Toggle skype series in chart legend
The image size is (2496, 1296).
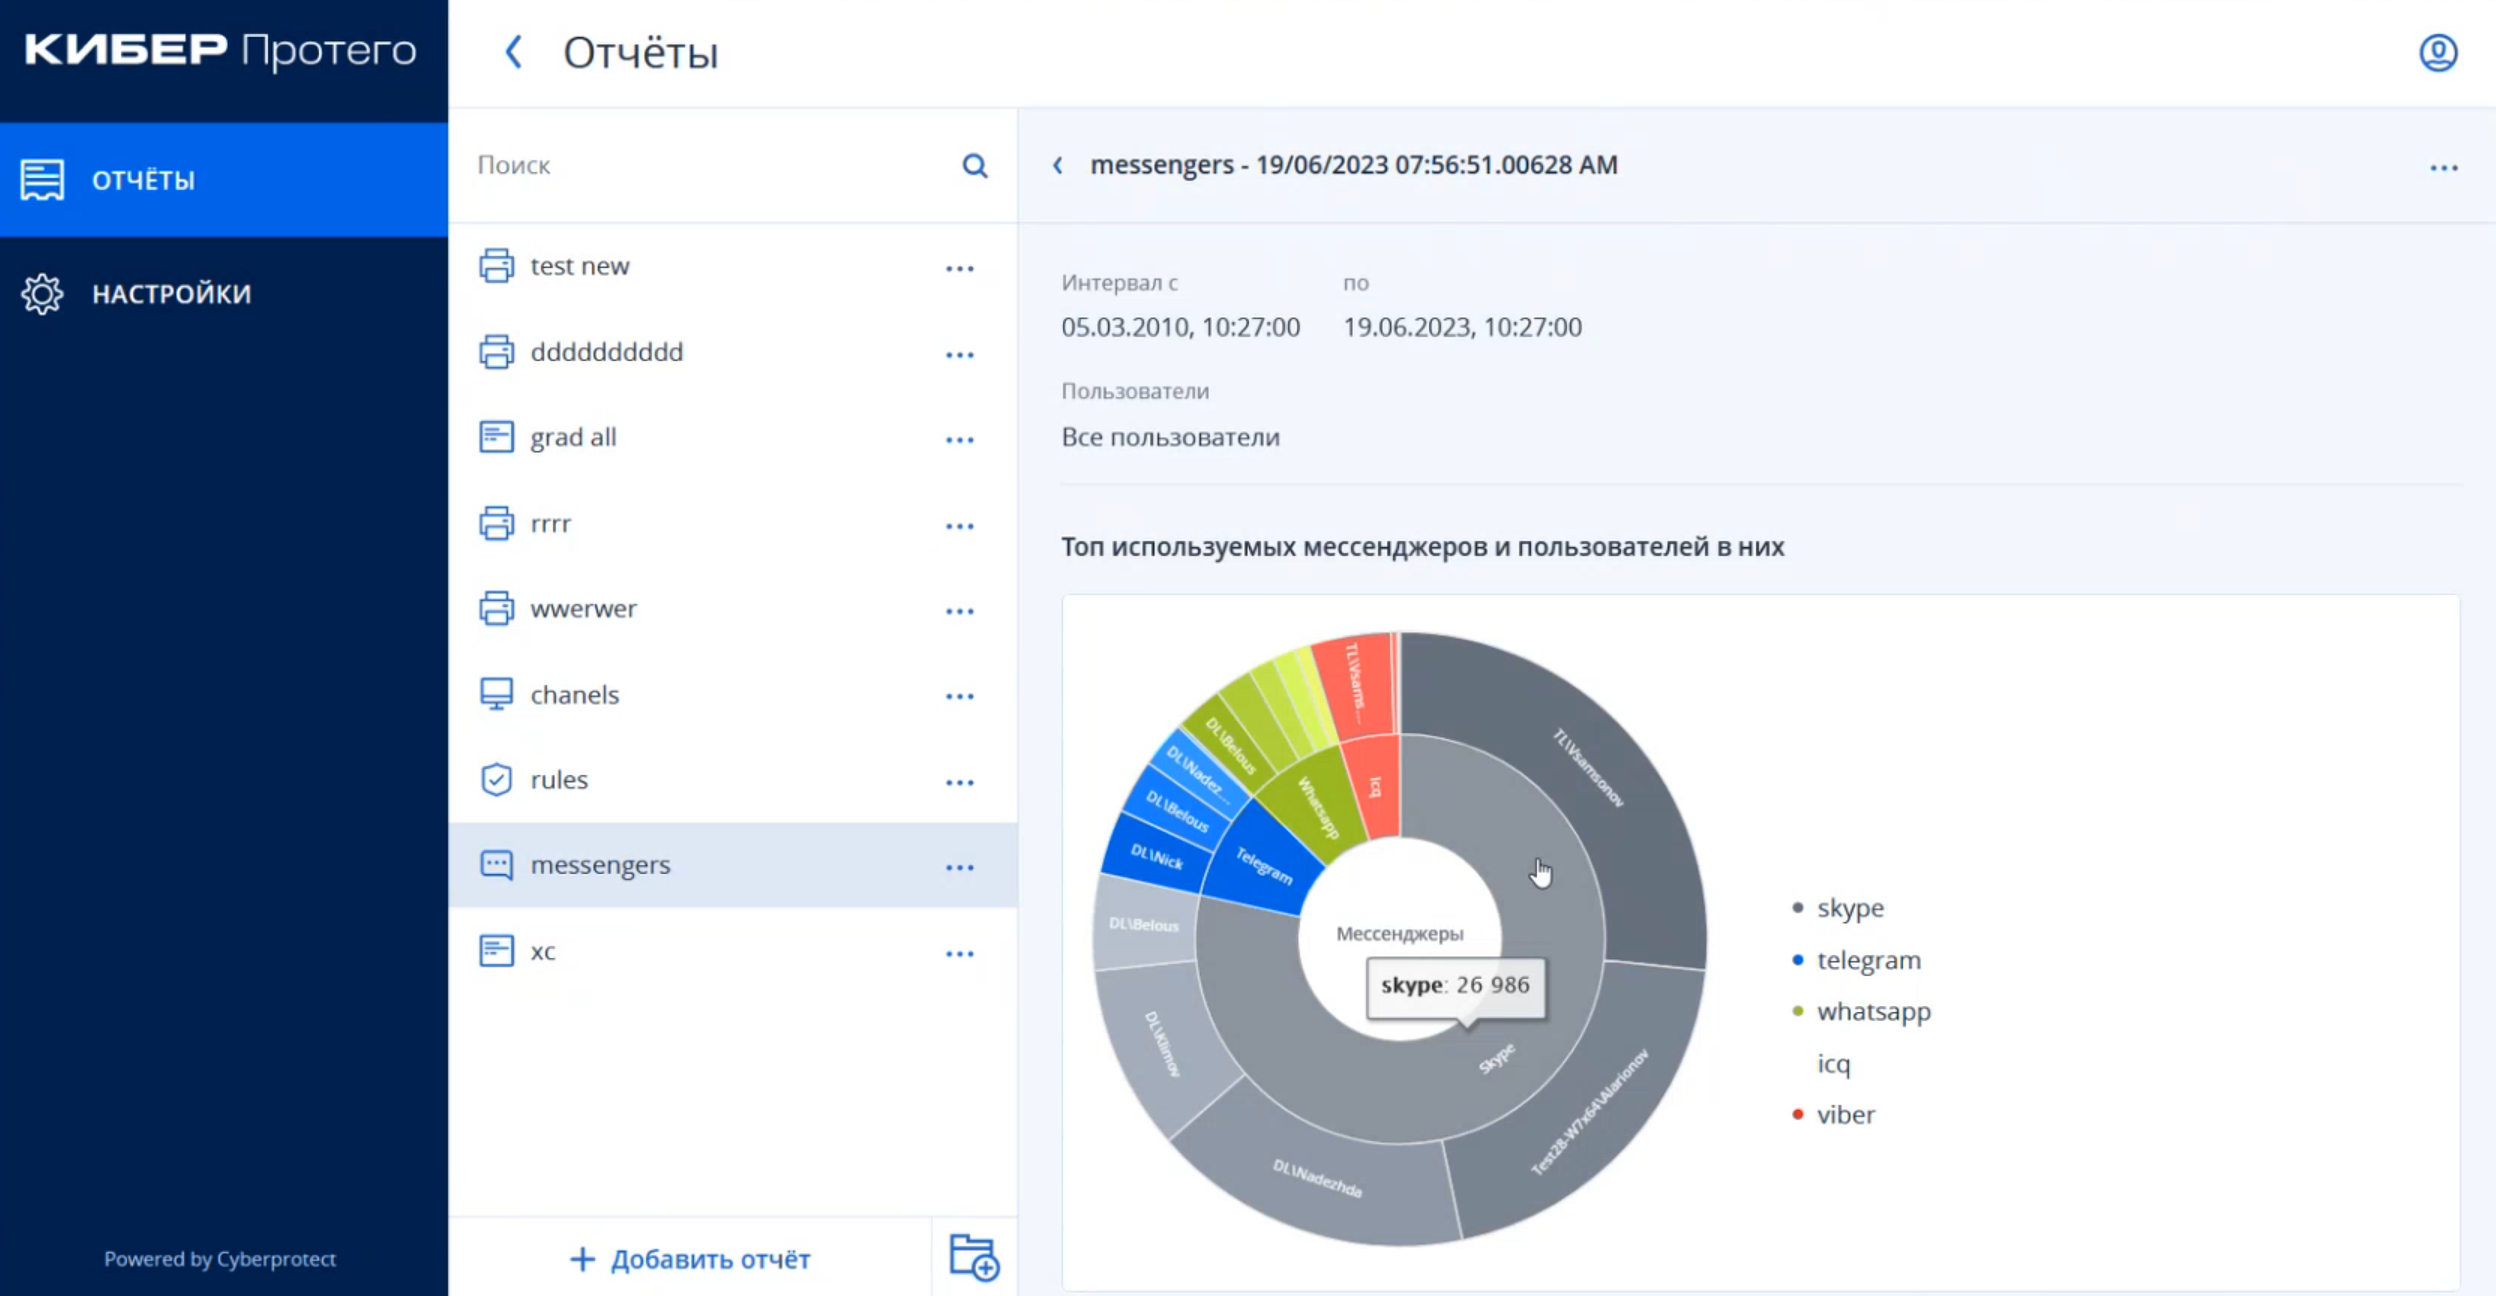coord(1849,908)
